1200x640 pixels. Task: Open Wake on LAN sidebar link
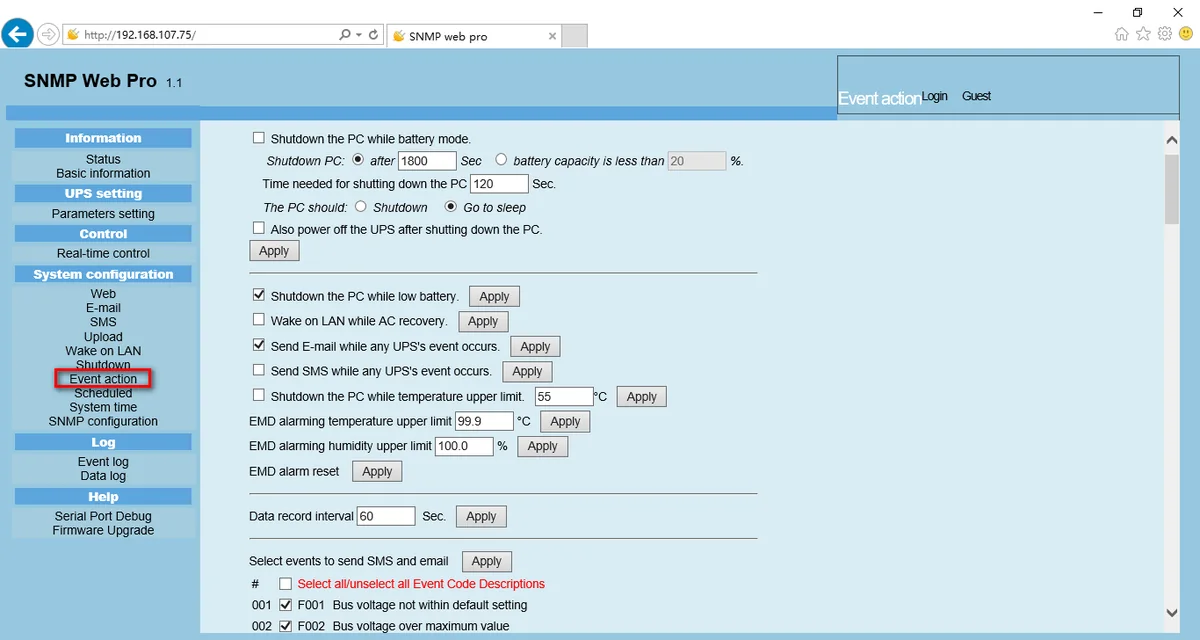pos(103,351)
